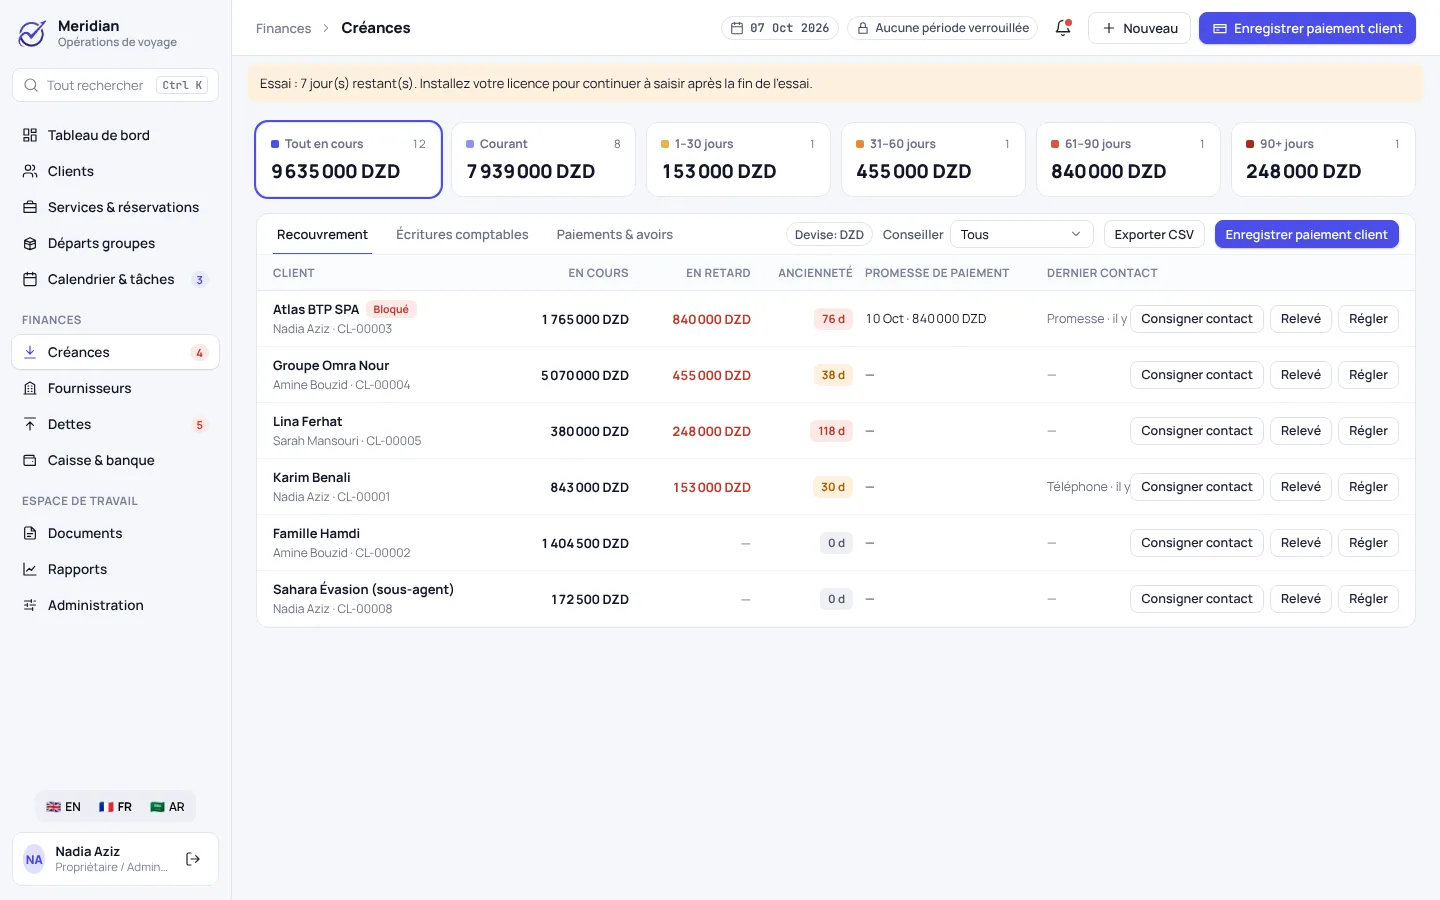This screenshot has width=1440, height=900.
Task: Open the Nouveau menu
Action: tap(1140, 28)
